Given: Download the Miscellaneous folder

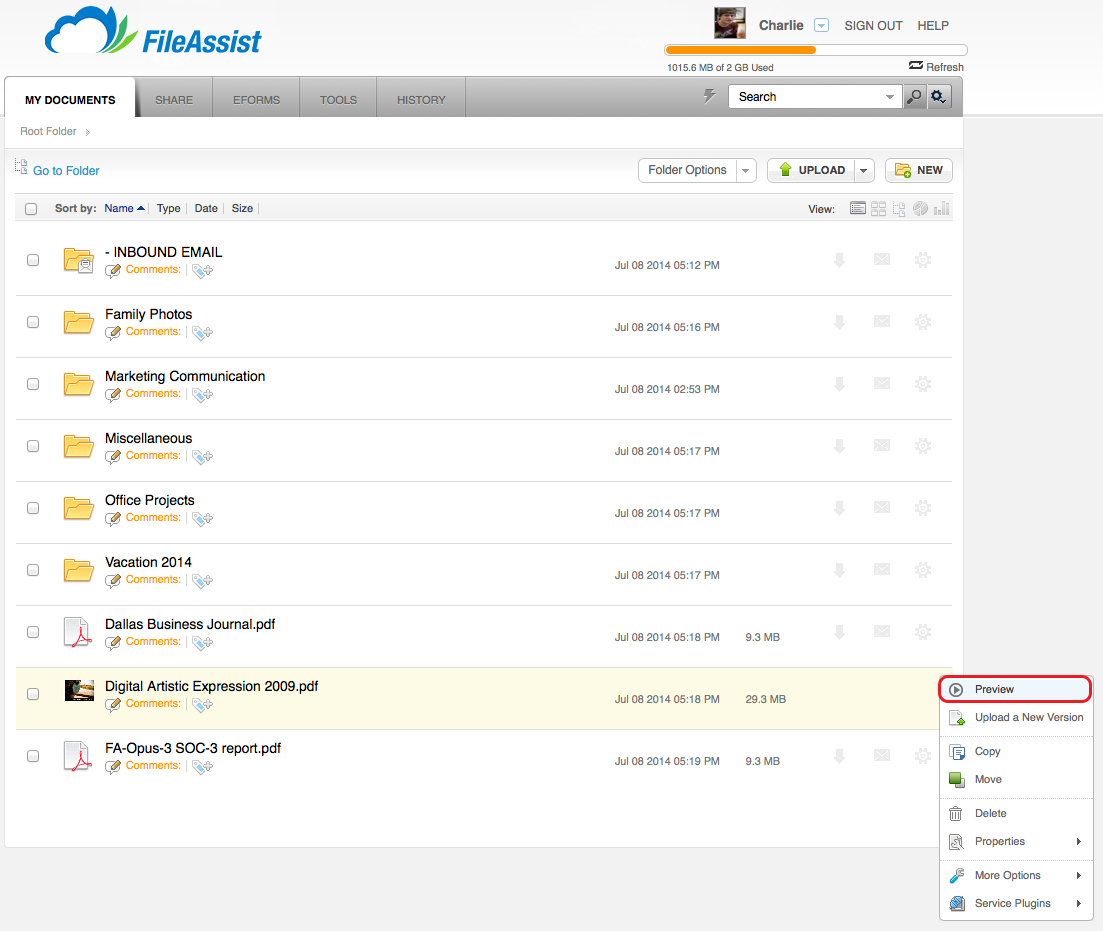Looking at the screenshot, I should [x=839, y=446].
